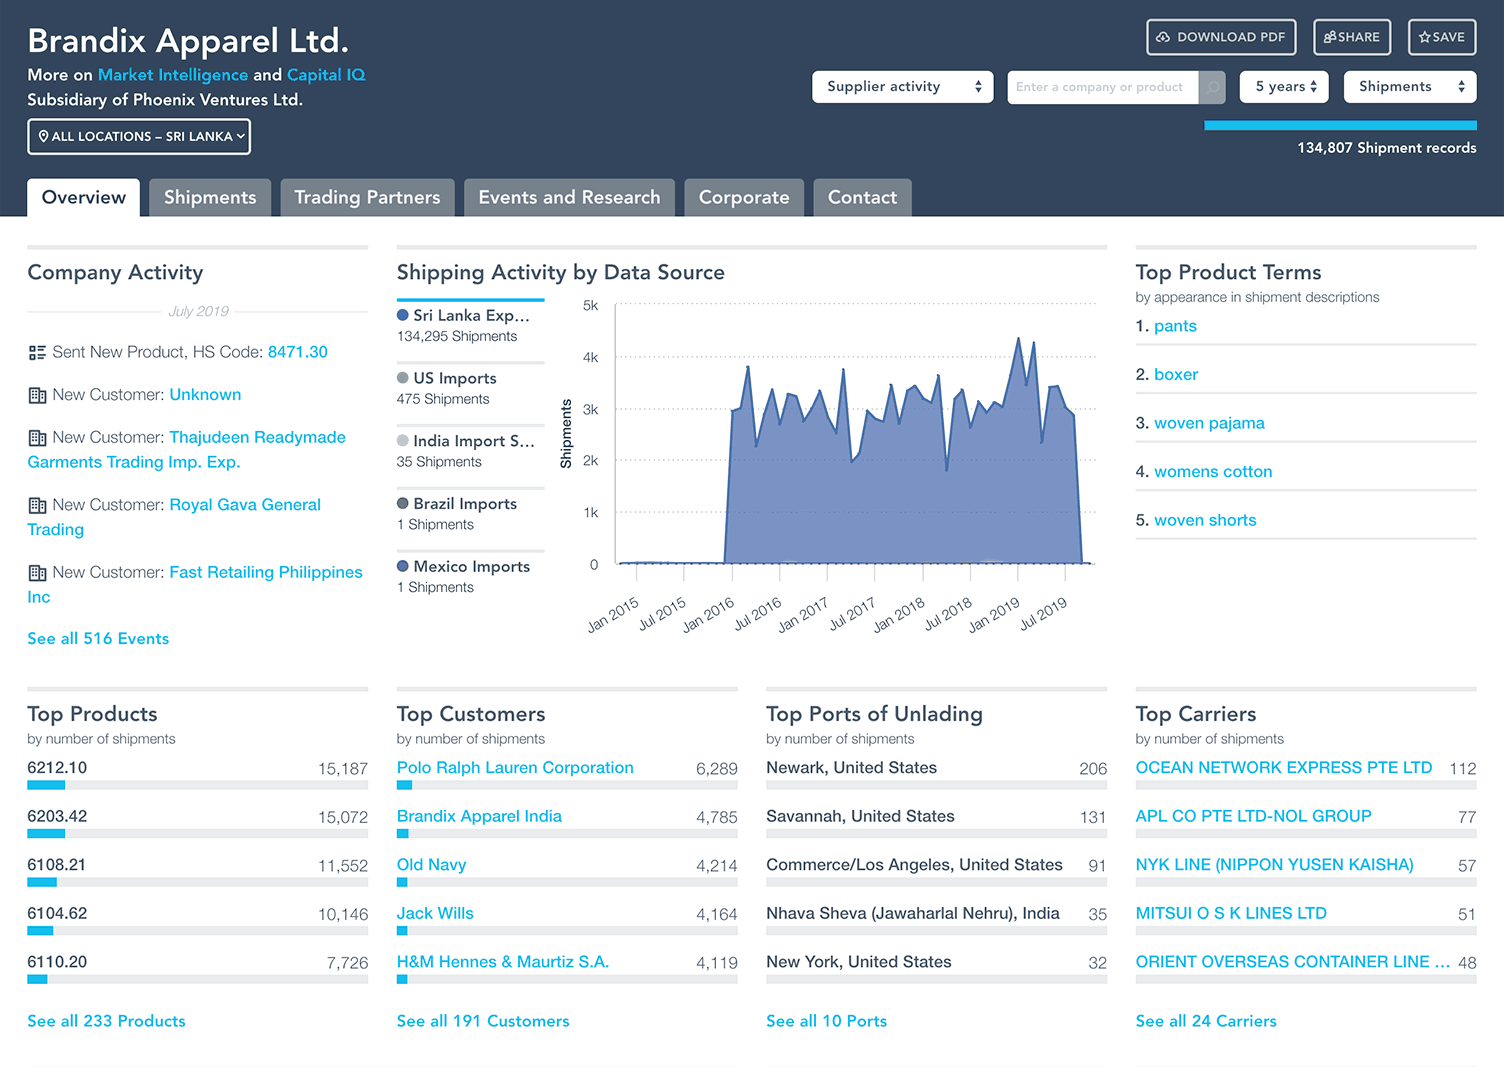Screen dimensions: 1504x1067
Task: Click building icon next to New Customer Unknown
Action: [x=37, y=395]
